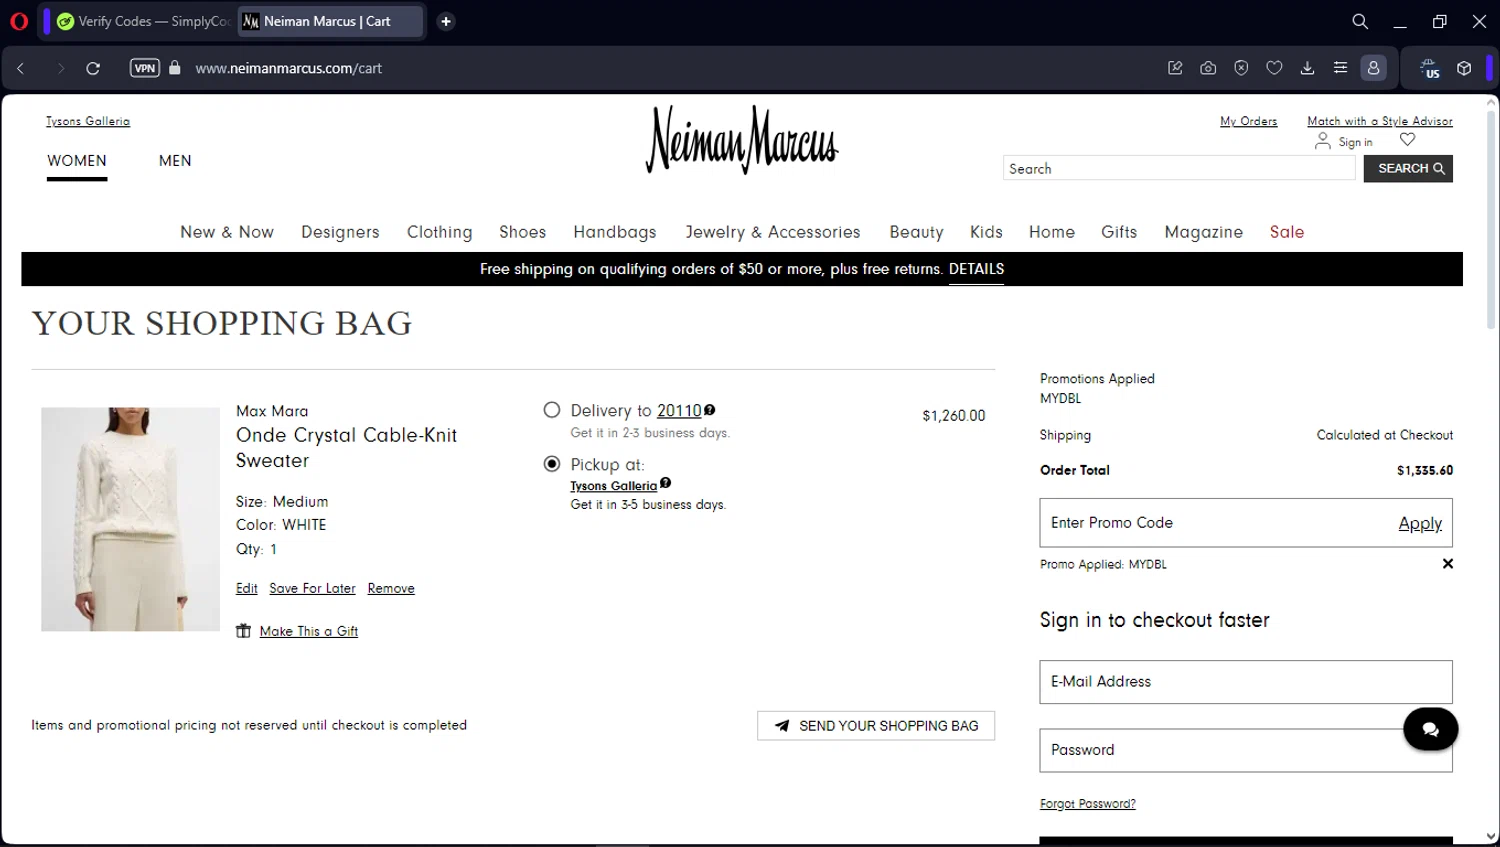Remove applied promo MYDBL with X
The width and height of the screenshot is (1500, 847).
click(x=1447, y=564)
